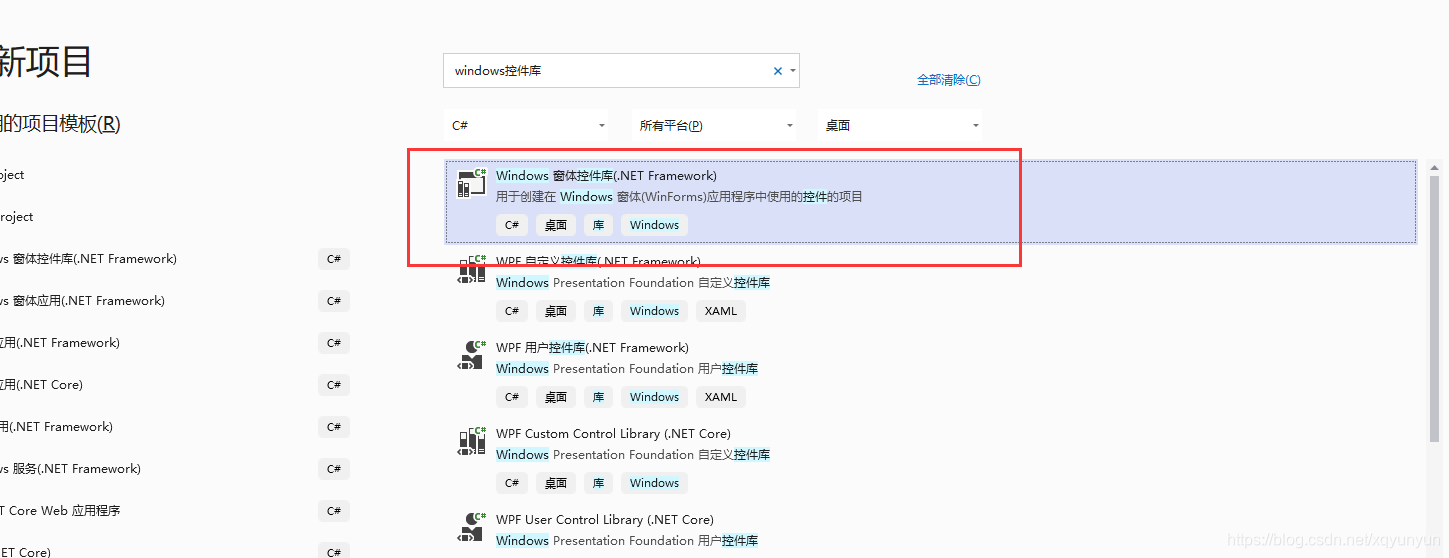Click the 全部清除(C) link
This screenshot has width=1449, height=558.
coord(949,80)
